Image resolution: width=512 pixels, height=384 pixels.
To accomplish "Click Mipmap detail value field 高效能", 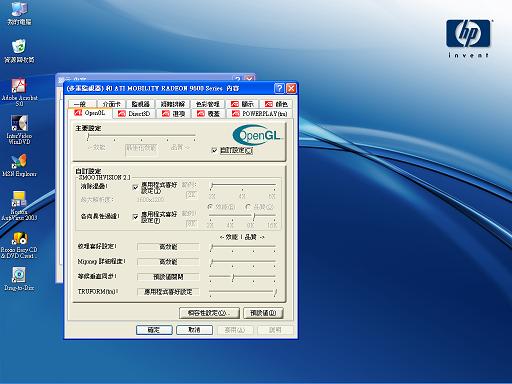I will click(x=168, y=262).
